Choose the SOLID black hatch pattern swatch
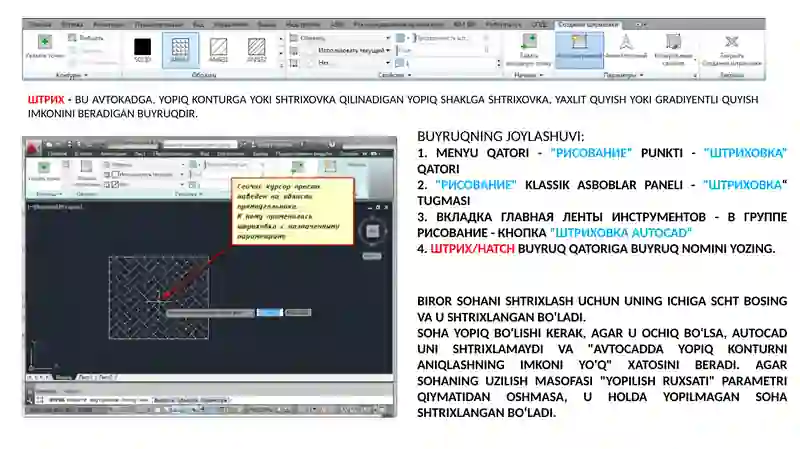The height and width of the screenshot is (449, 800). point(142,49)
